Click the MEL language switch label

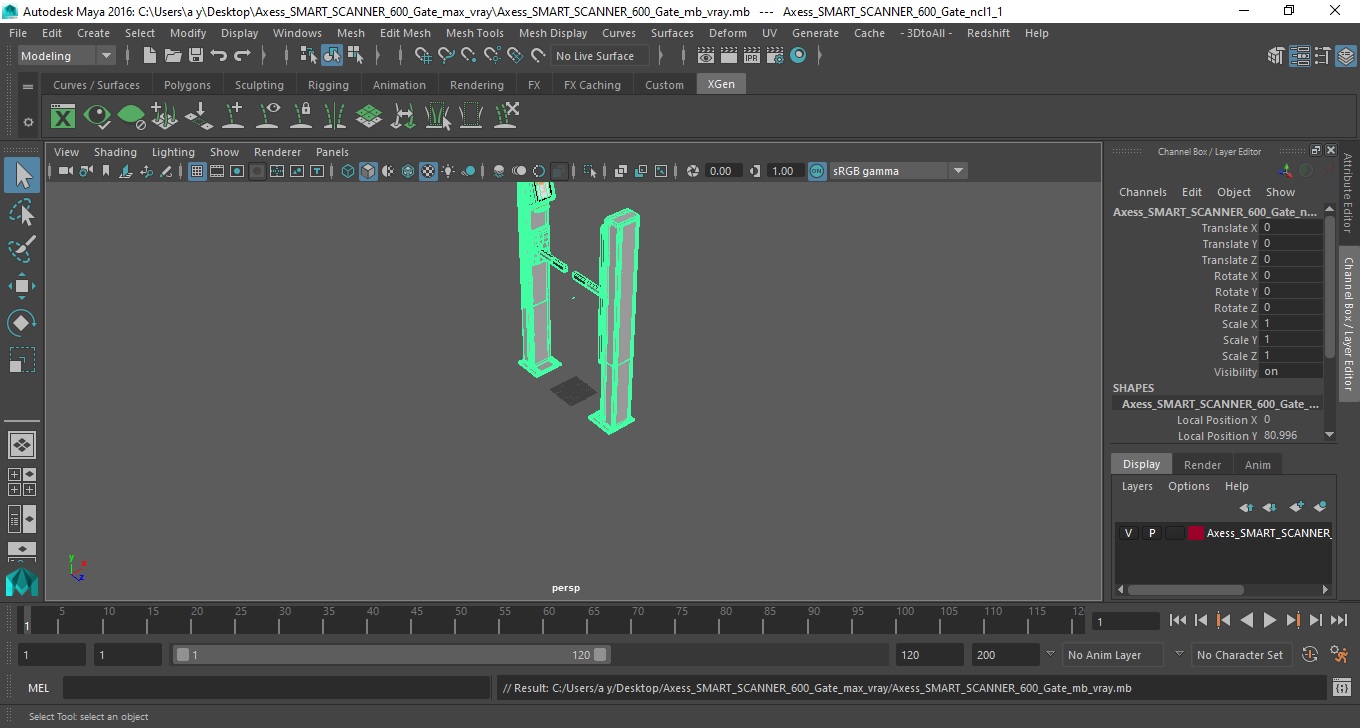39,688
